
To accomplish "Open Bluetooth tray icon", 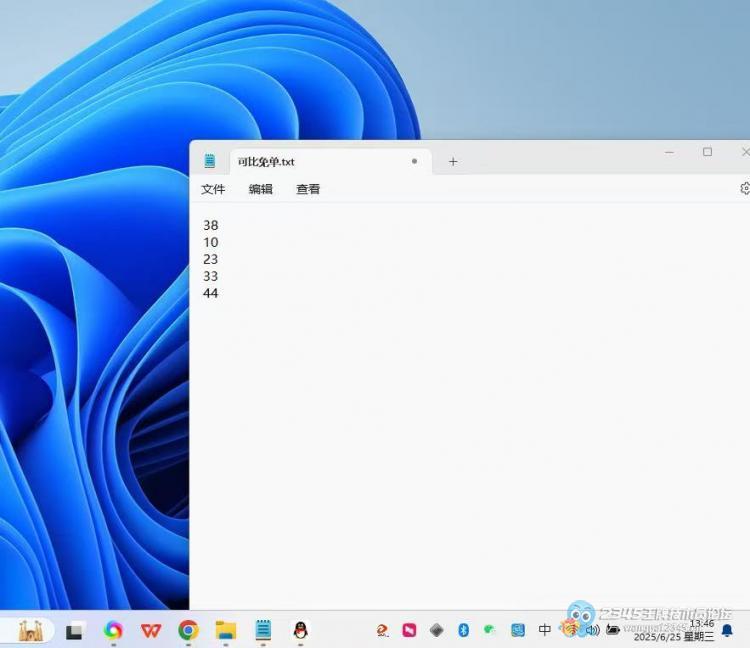I will click(x=463, y=630).
